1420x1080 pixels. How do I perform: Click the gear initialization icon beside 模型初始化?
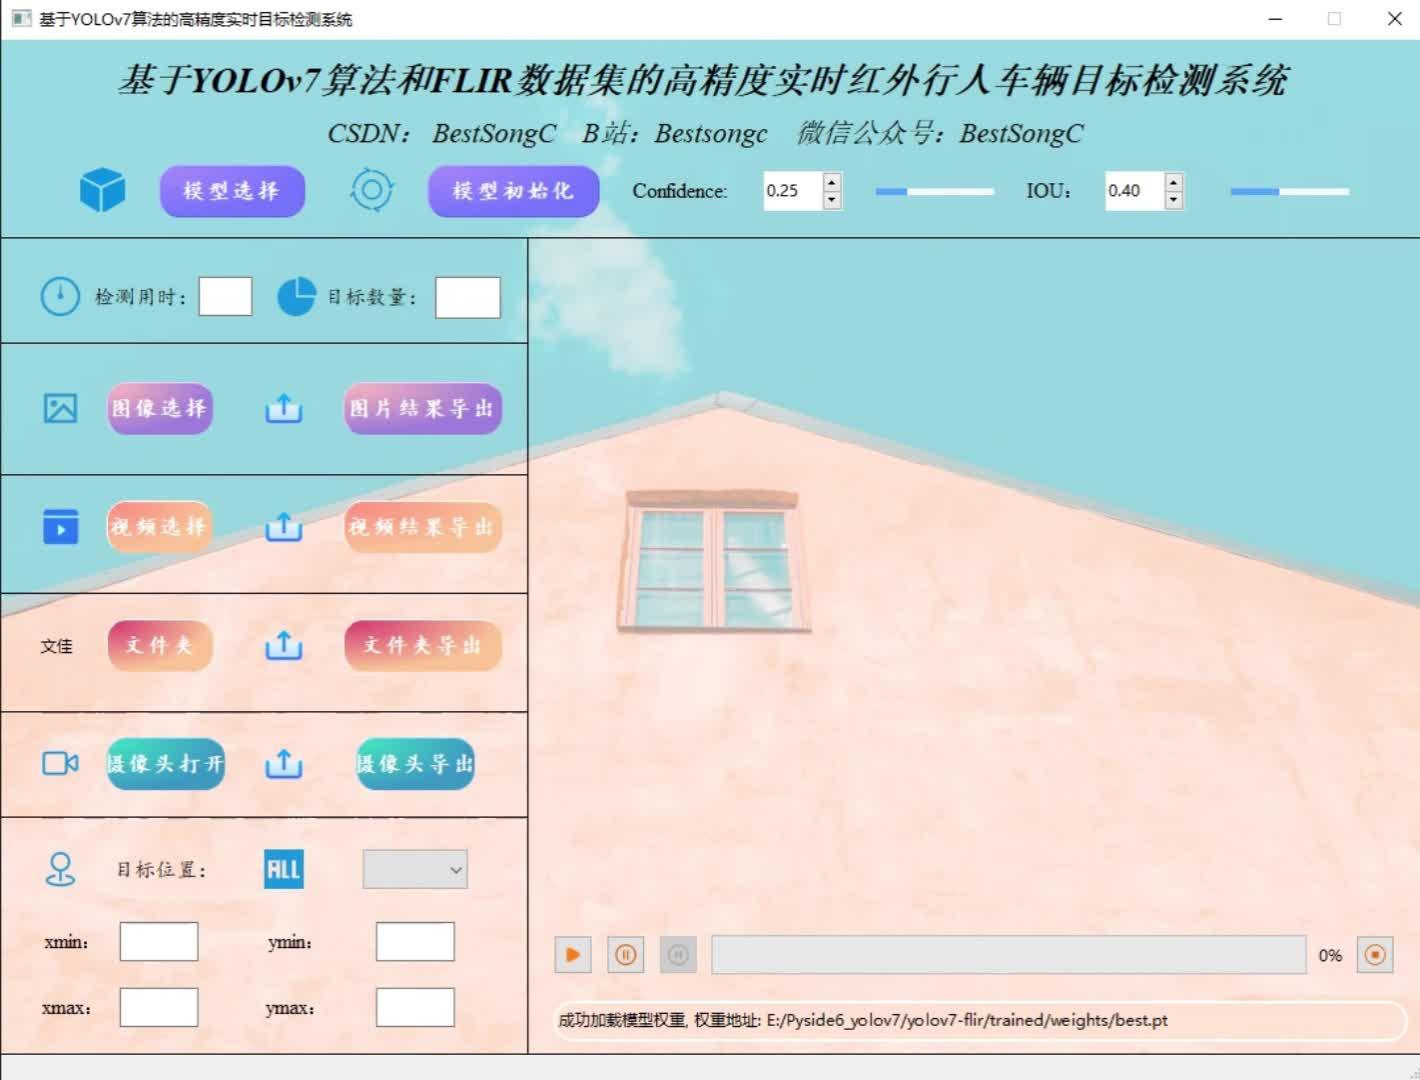(x=371, y=191)
